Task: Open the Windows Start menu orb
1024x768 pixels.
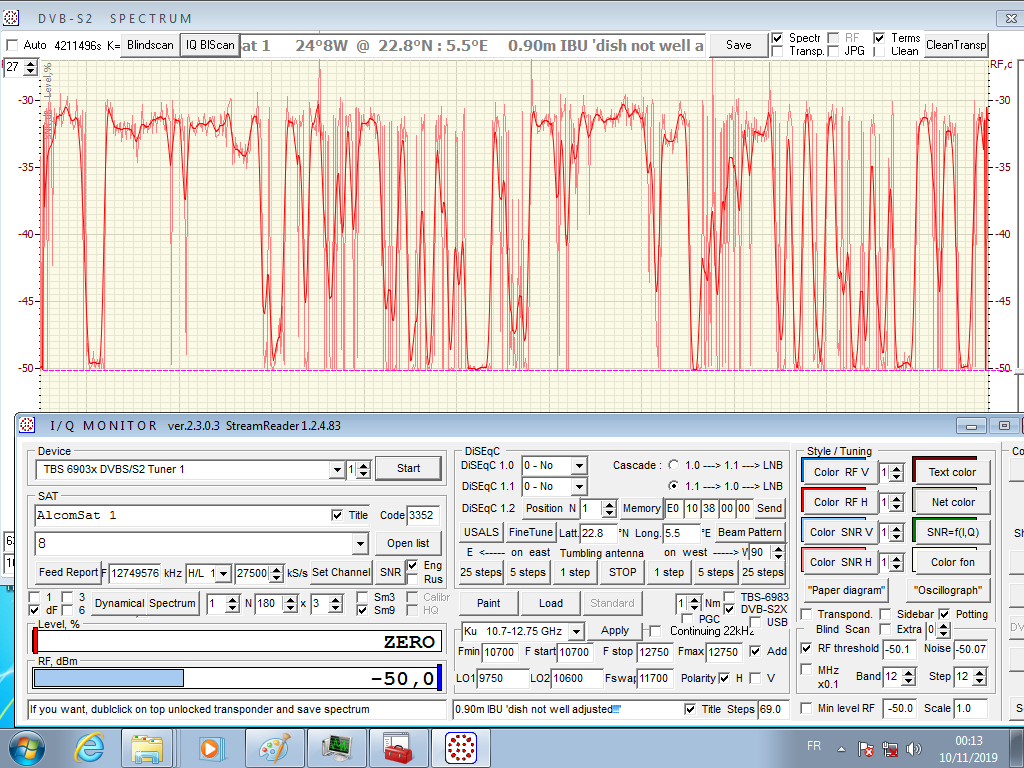Action: pos(27,747)
